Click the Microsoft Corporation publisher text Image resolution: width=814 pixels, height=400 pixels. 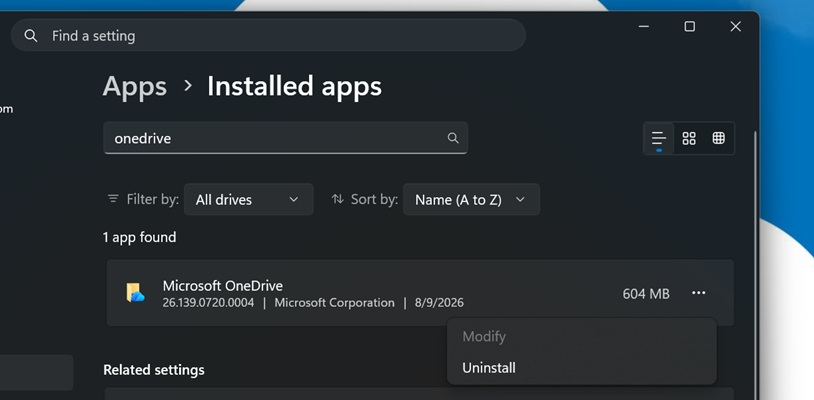(334, 302)
